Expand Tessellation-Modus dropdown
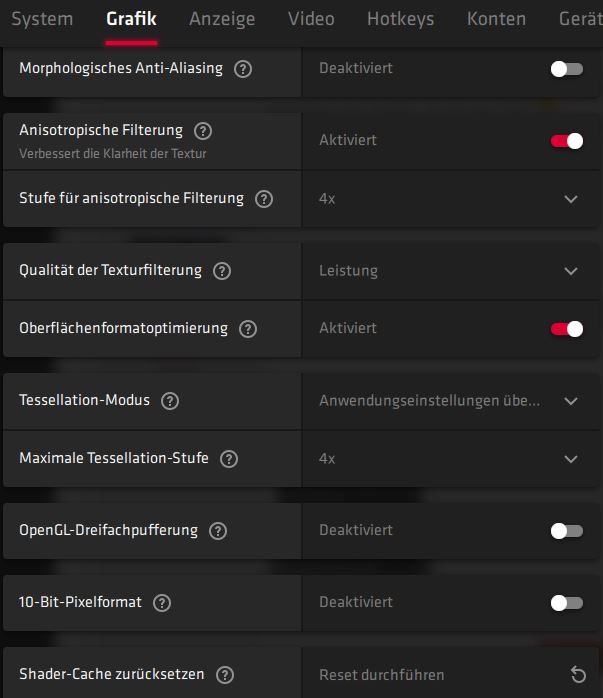Image resolution: width=603 pixels, height=698 pixels. point(450,401)
